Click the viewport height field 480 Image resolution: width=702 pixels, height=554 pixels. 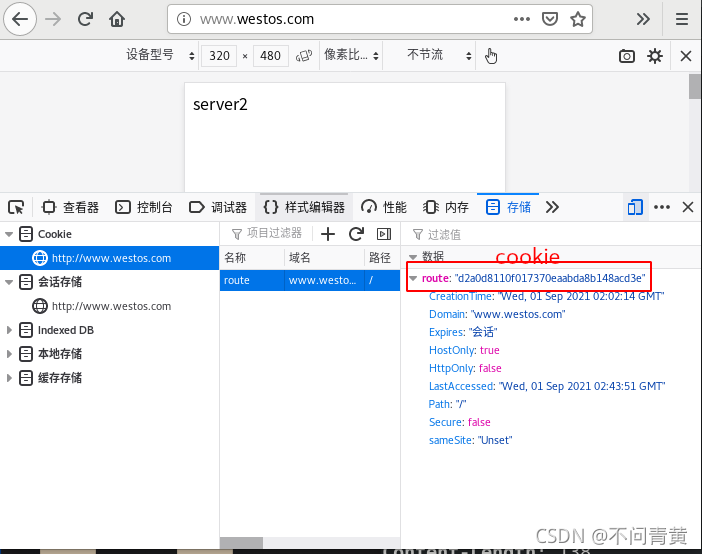click(x=270, y=56)
